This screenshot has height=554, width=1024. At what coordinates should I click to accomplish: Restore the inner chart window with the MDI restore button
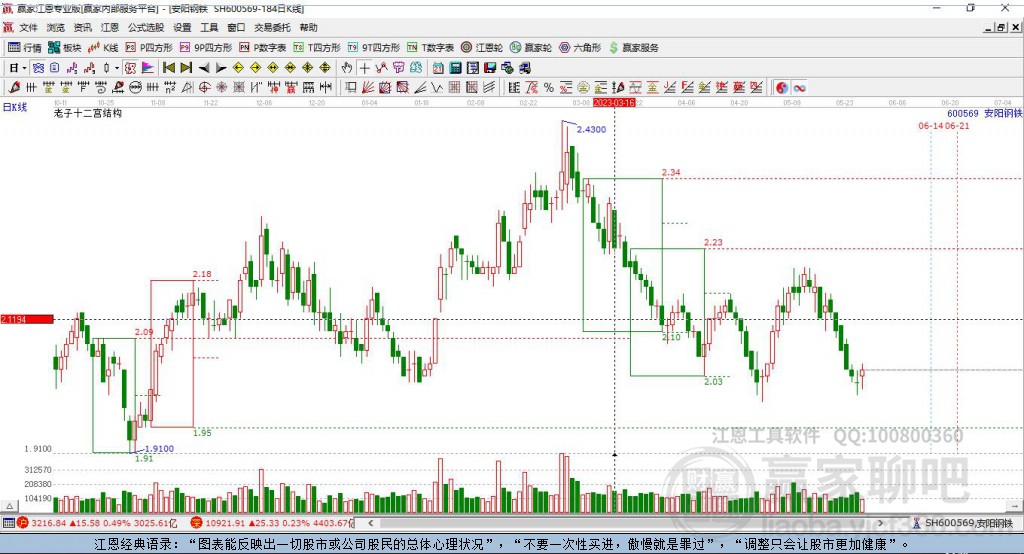point(1000,27)
